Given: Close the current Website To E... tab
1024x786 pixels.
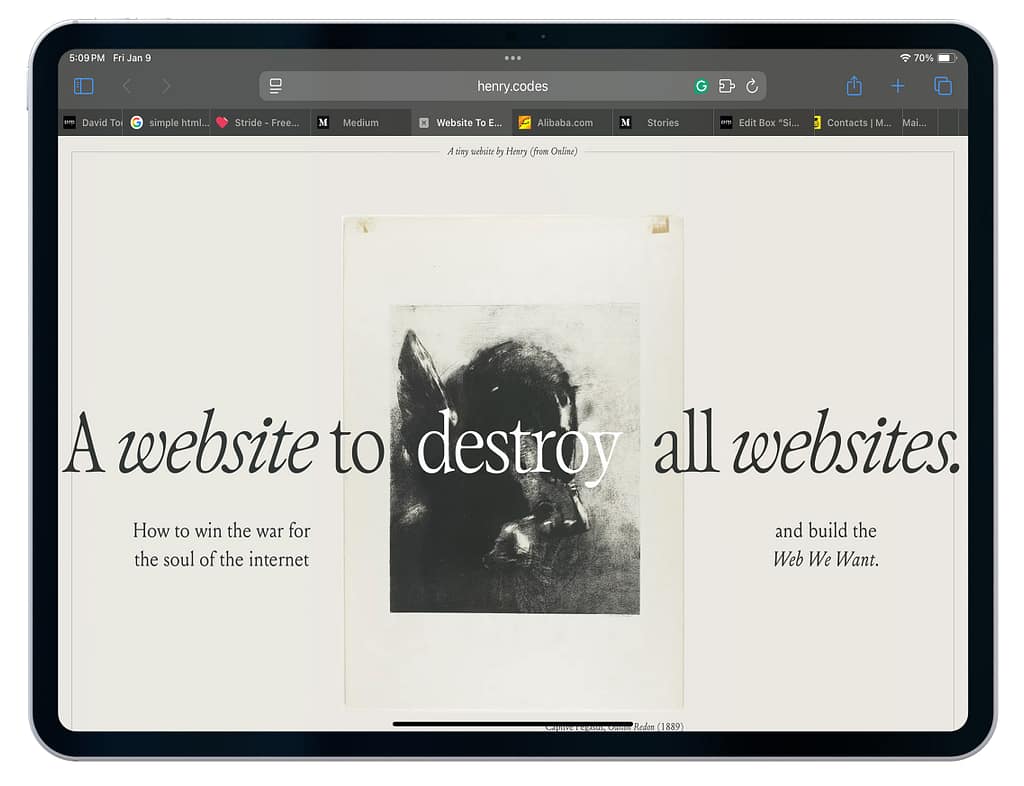Looking at the screenshot, I should 424,123.
